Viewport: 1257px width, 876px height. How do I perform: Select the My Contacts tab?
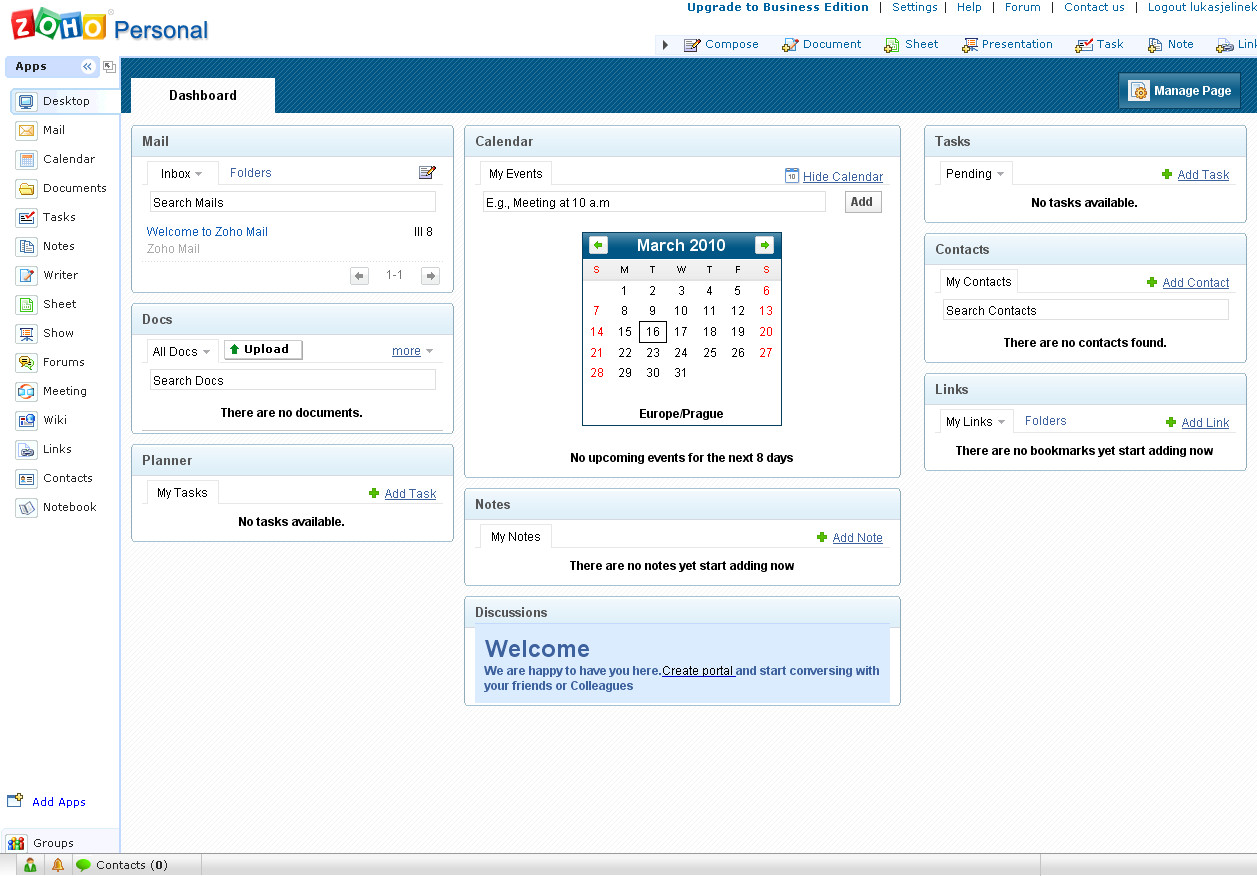[979, 282]
